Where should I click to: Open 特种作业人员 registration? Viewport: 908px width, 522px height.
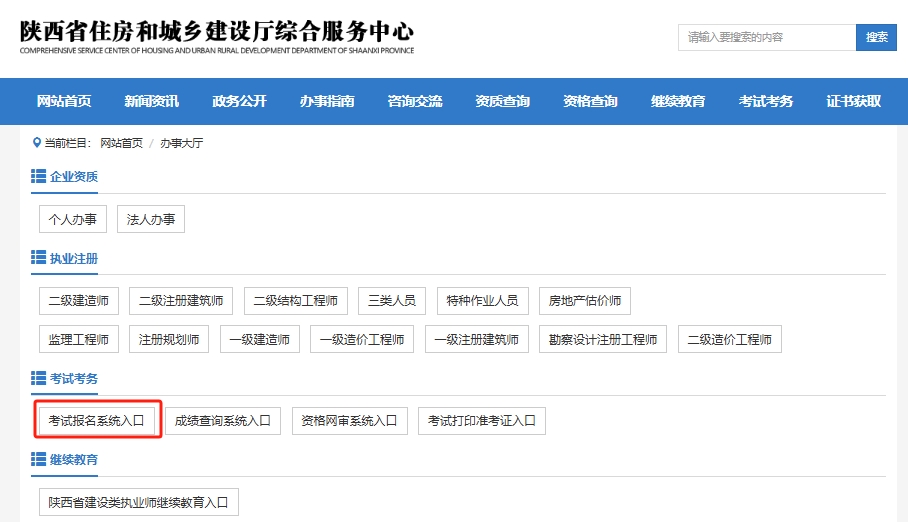click(x=483, y=301)
